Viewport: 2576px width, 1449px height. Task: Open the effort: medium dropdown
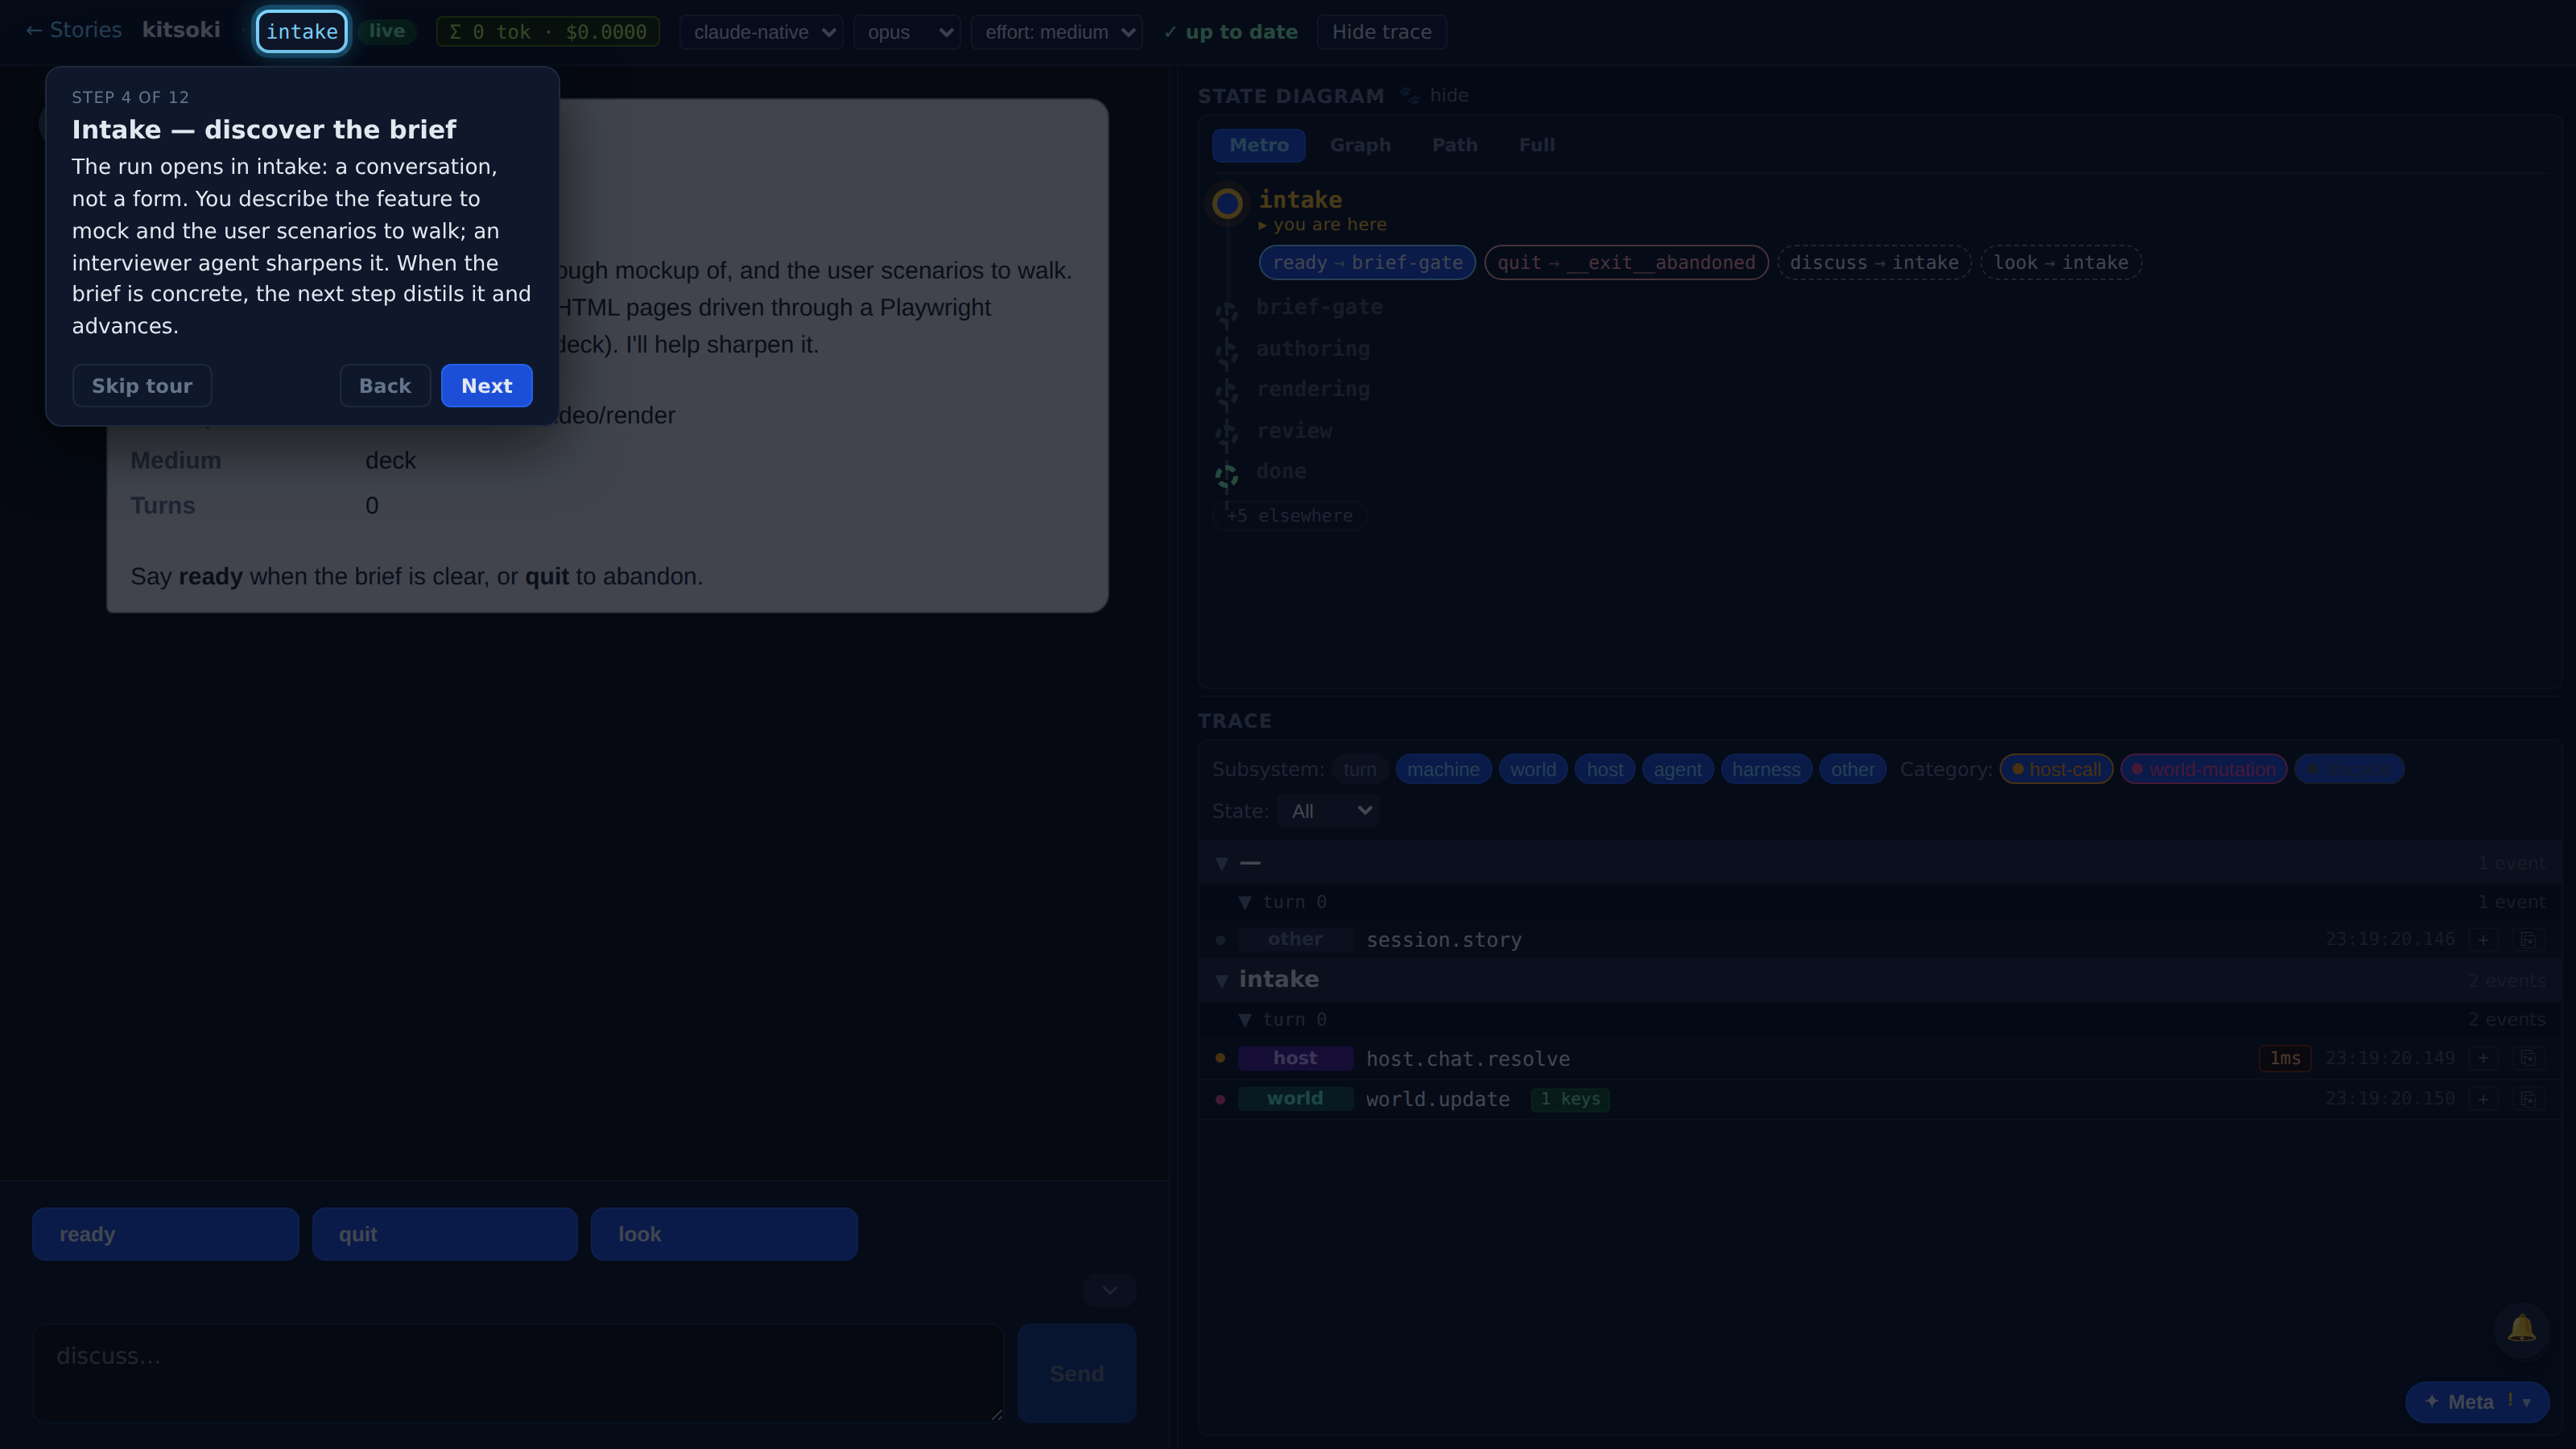(x=1057, y=32)
